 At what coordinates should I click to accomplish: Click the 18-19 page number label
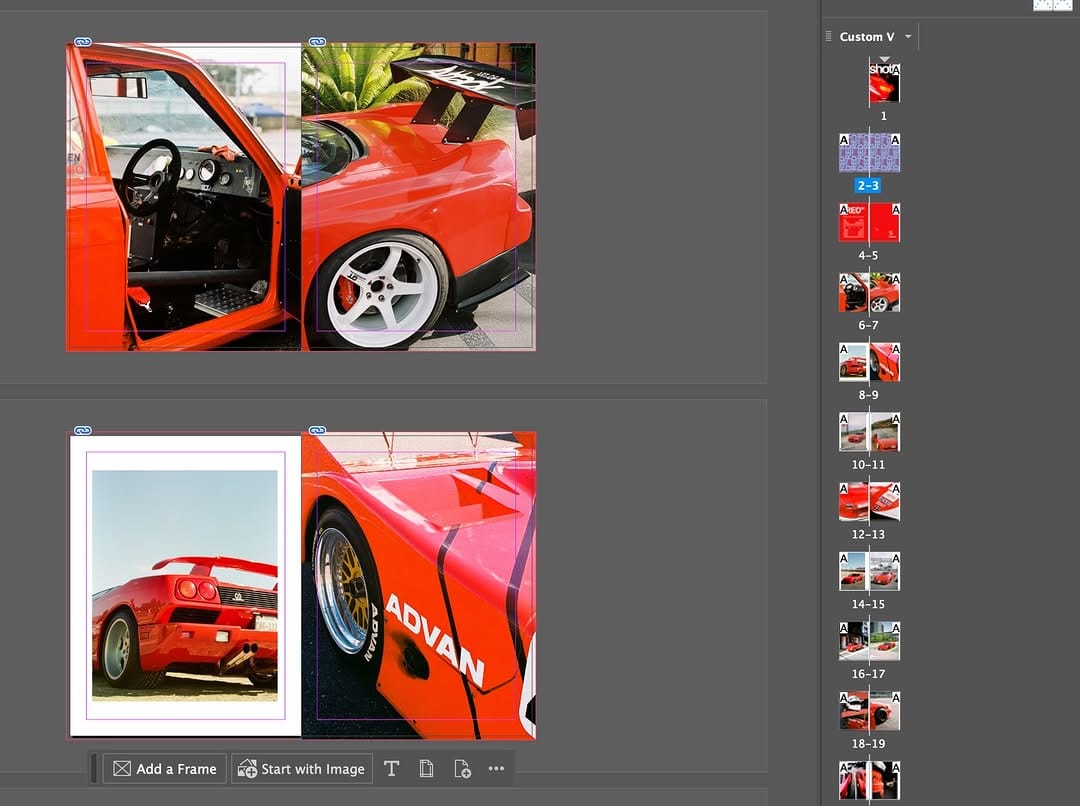pos(868,743)
